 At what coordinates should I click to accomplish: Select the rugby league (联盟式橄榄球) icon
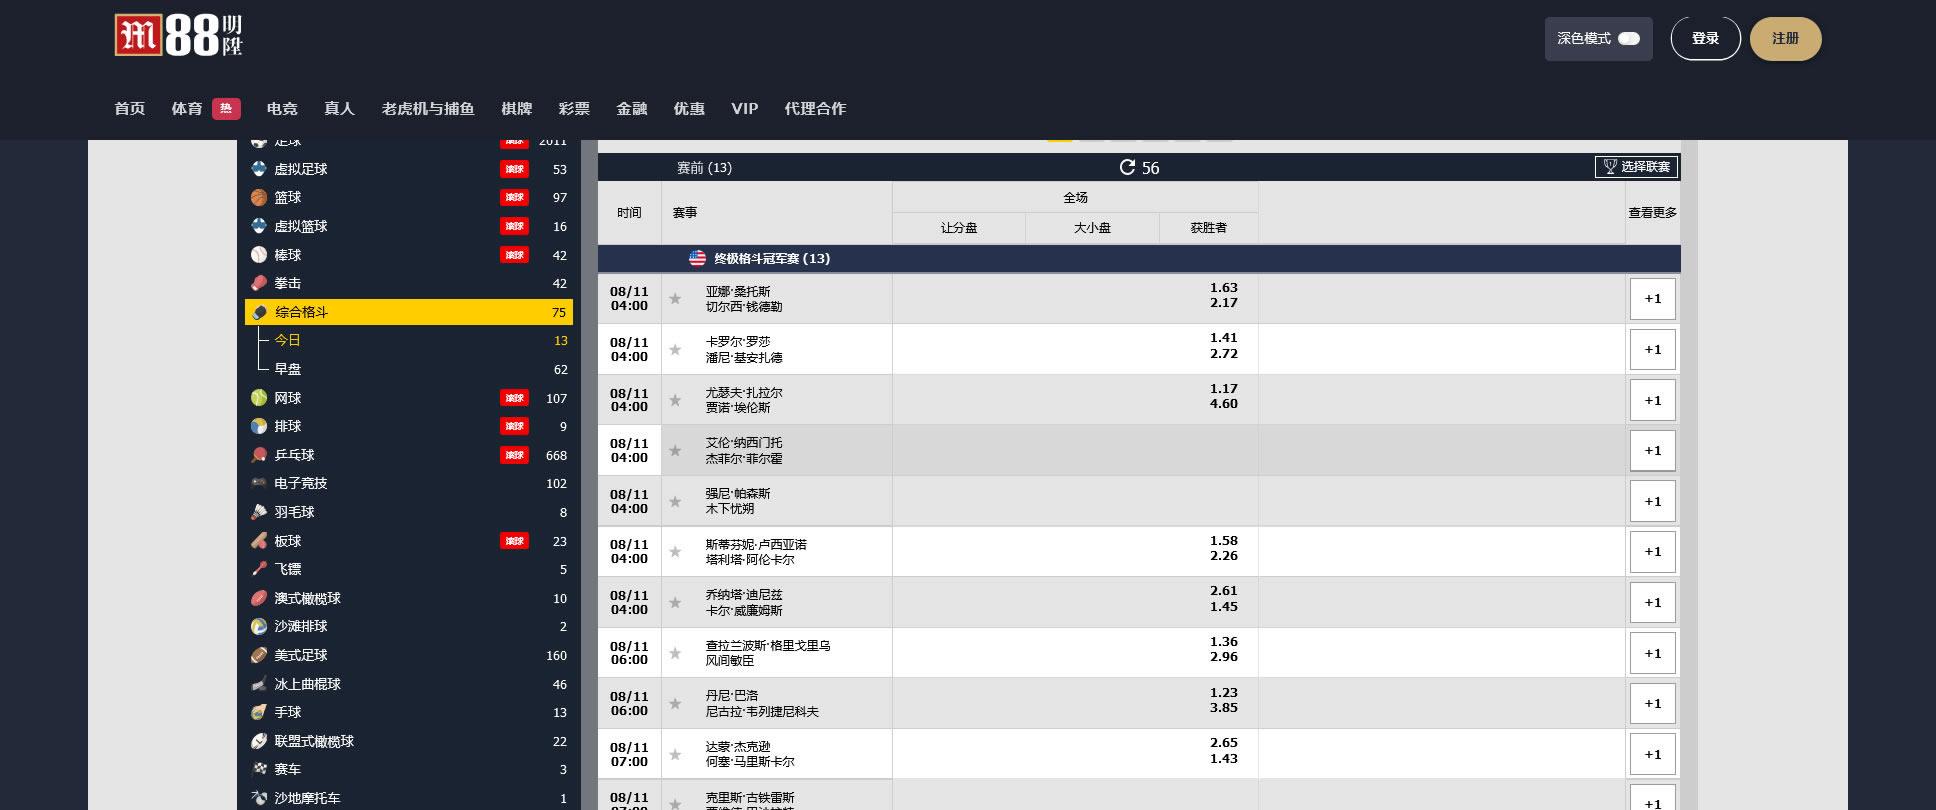(x=259, y=741)
